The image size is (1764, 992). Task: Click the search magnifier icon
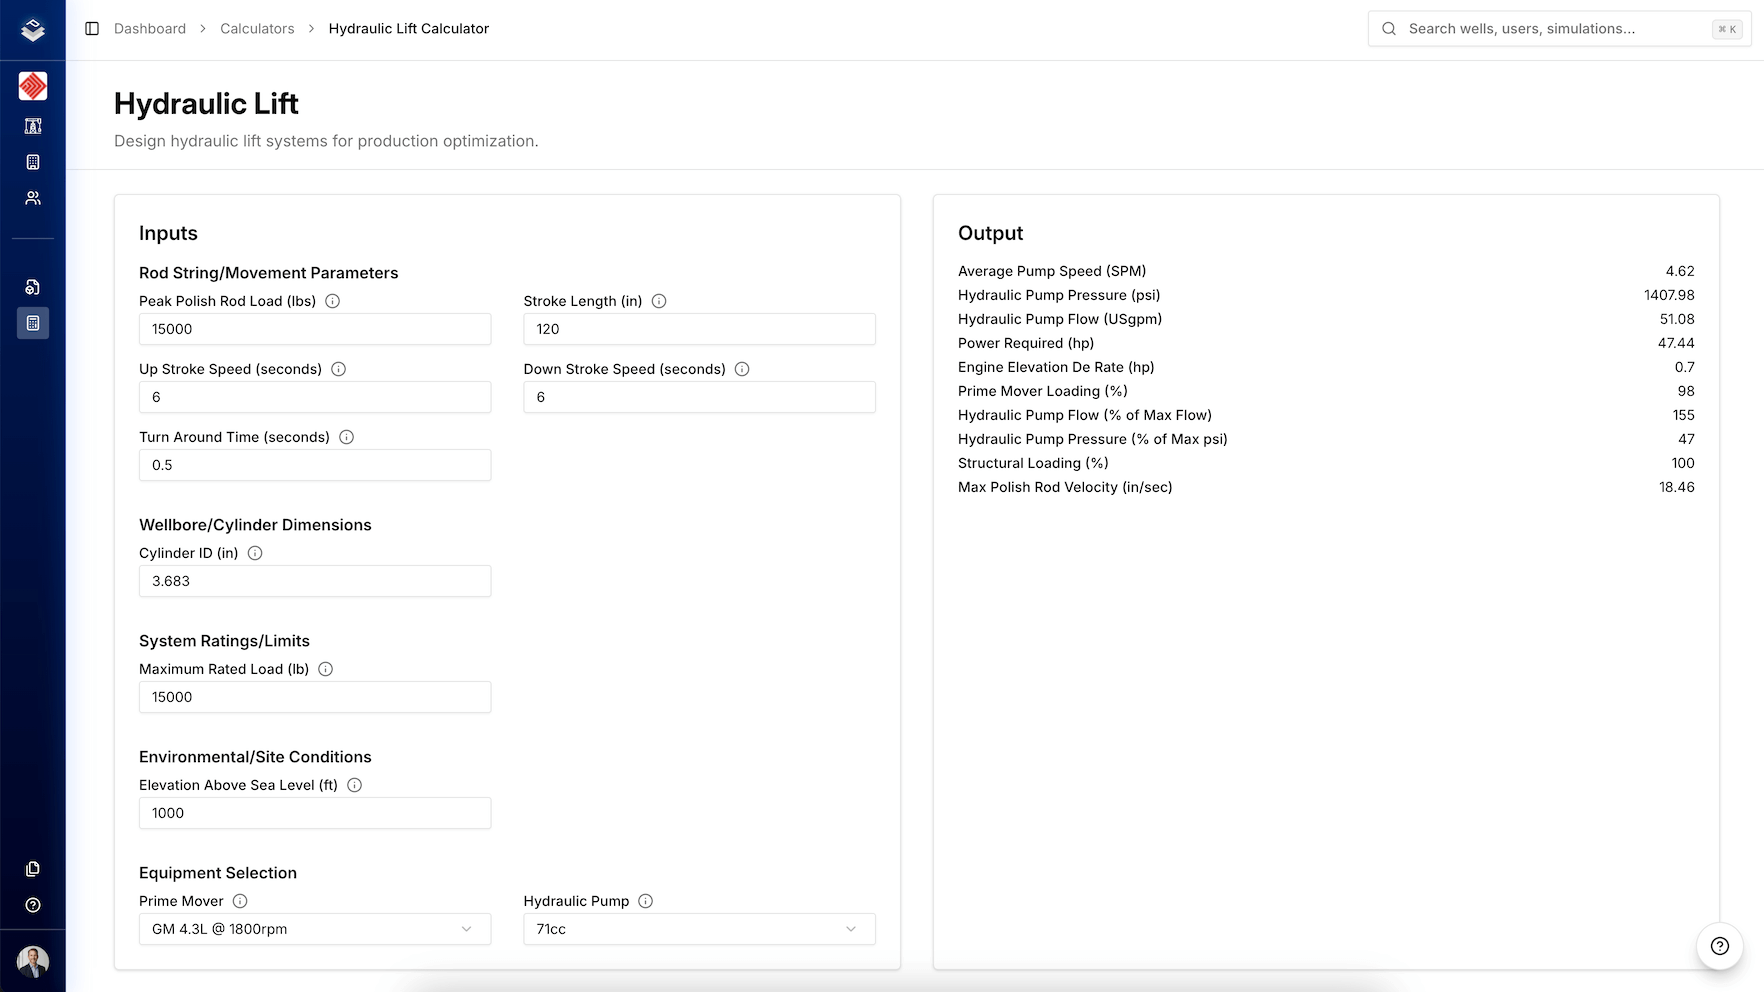(1388, 28)
